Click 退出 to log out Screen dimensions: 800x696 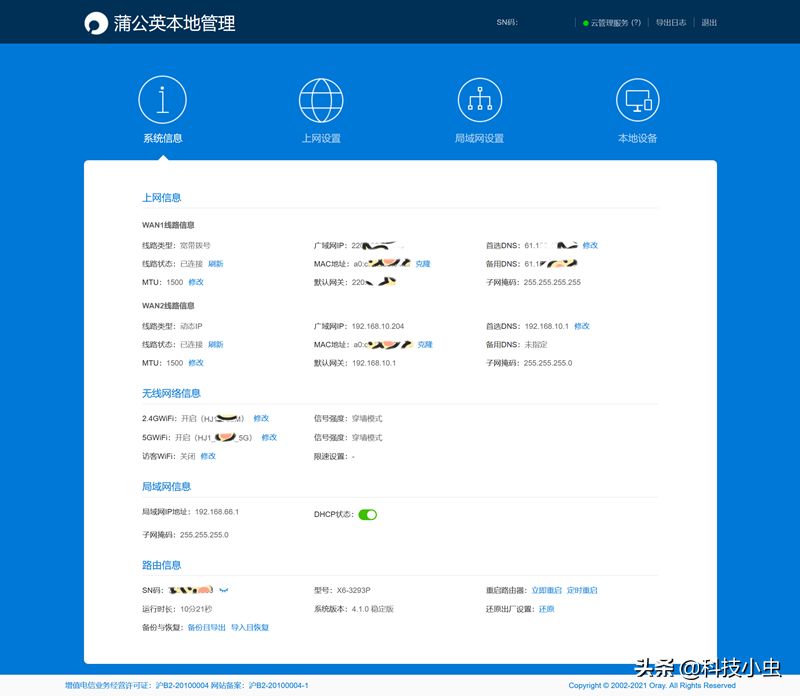pos(709,22)
